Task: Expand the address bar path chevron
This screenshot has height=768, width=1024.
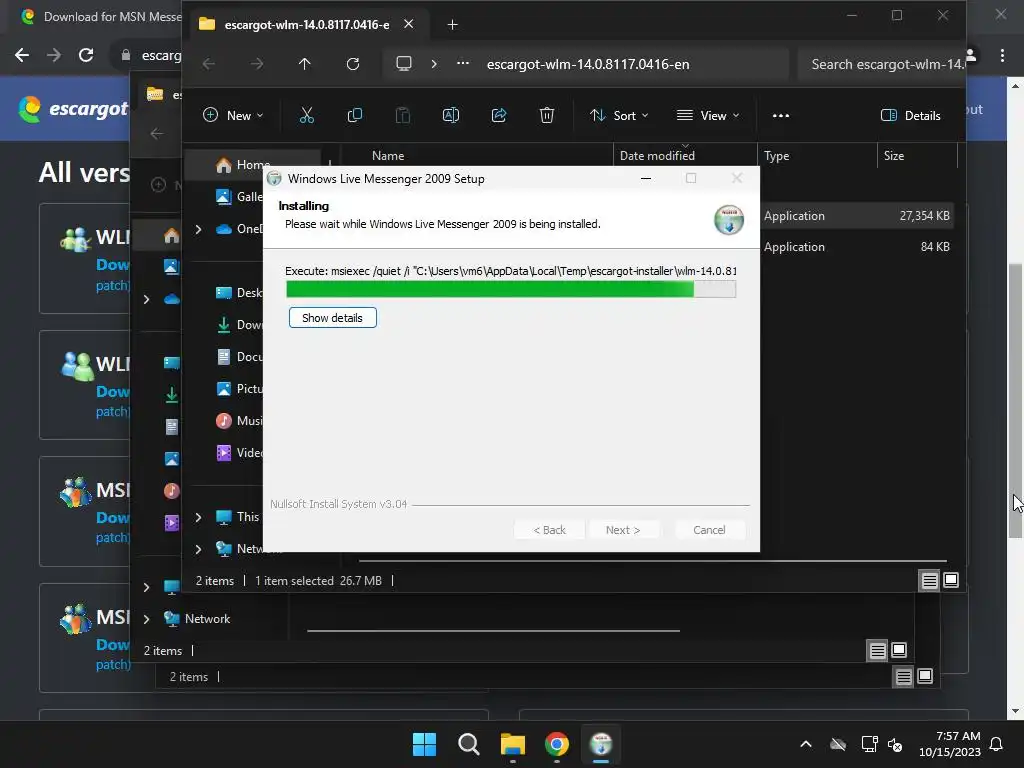Action: coord(434,64)
